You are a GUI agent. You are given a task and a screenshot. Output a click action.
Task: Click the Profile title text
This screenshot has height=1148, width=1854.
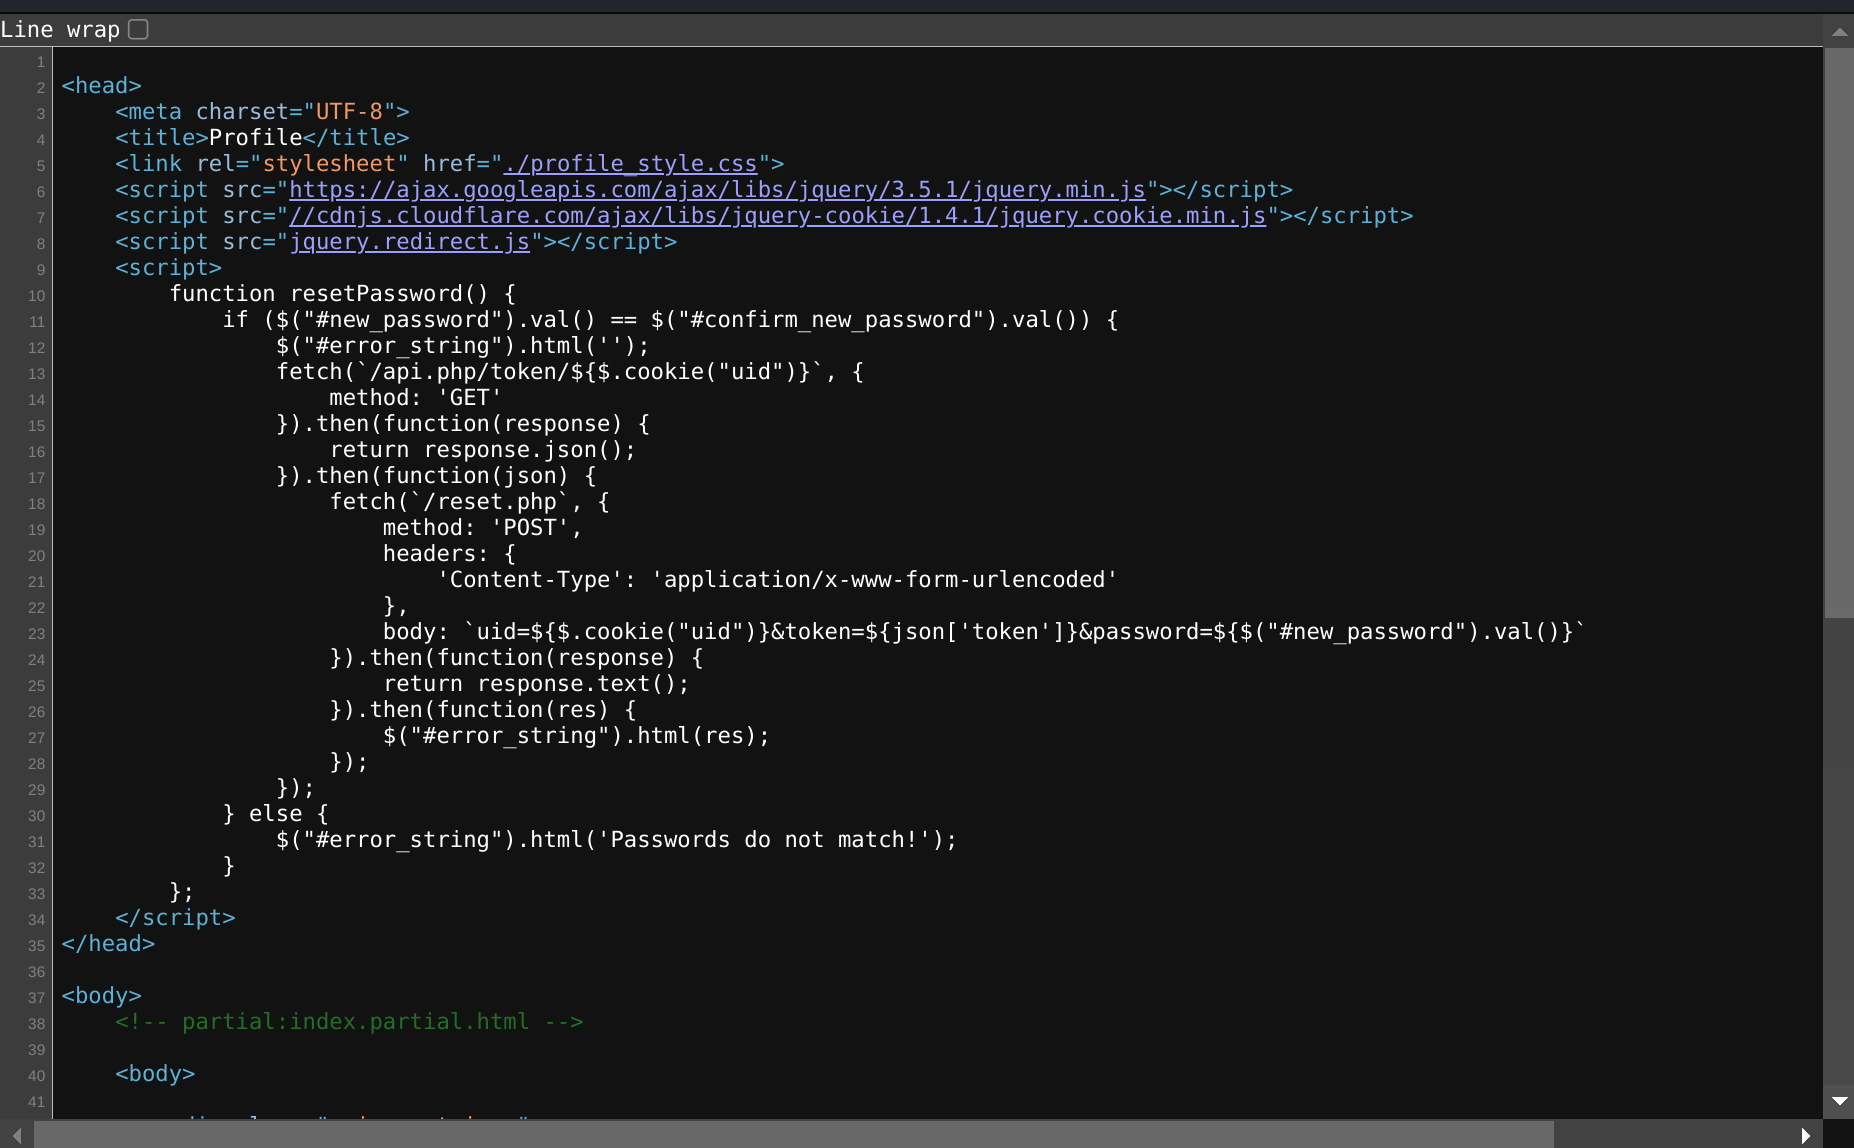click(255, 138)
